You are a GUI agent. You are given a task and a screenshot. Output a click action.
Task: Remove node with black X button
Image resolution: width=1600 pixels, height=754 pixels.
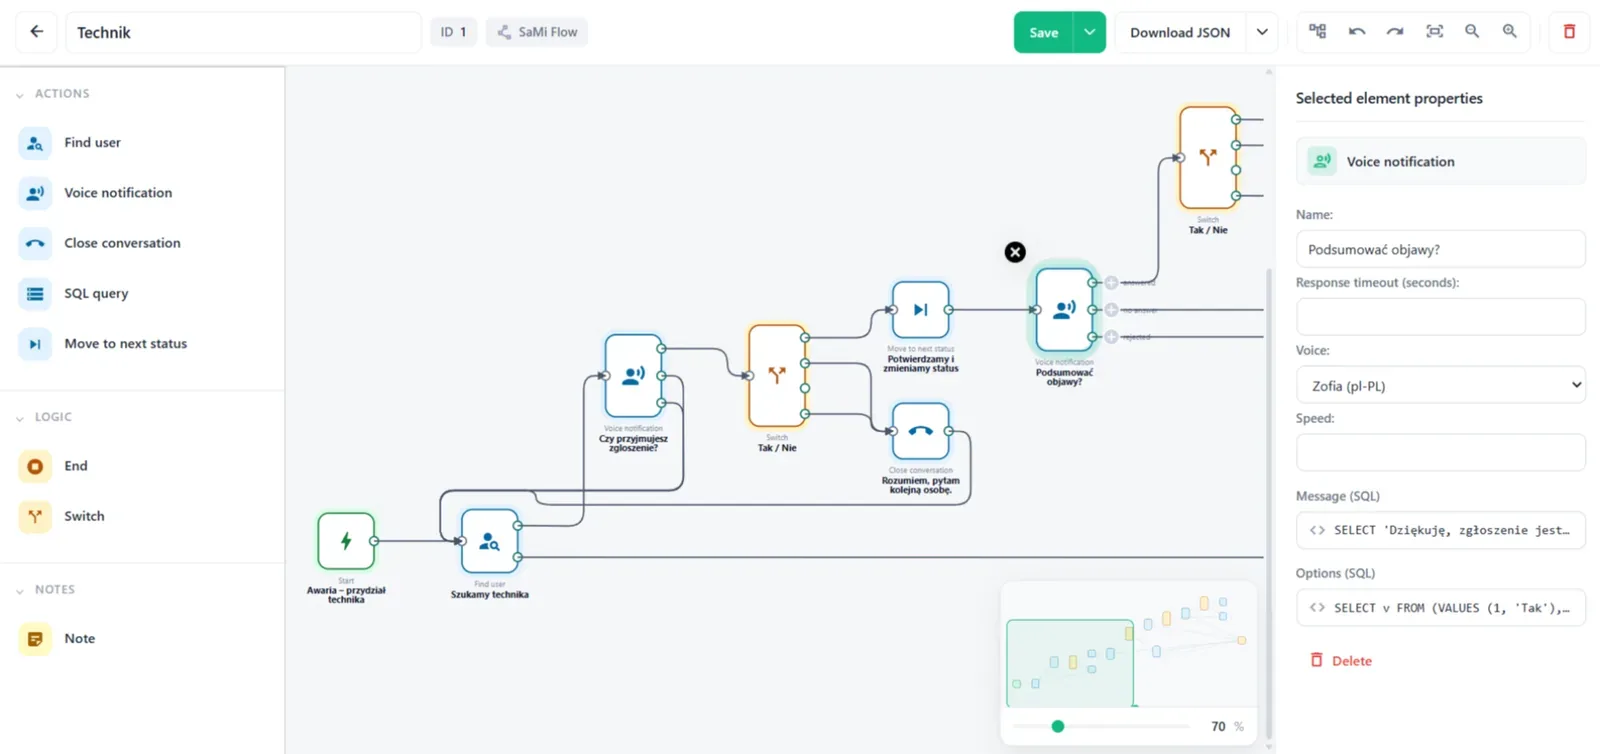tap(1015, 252)
